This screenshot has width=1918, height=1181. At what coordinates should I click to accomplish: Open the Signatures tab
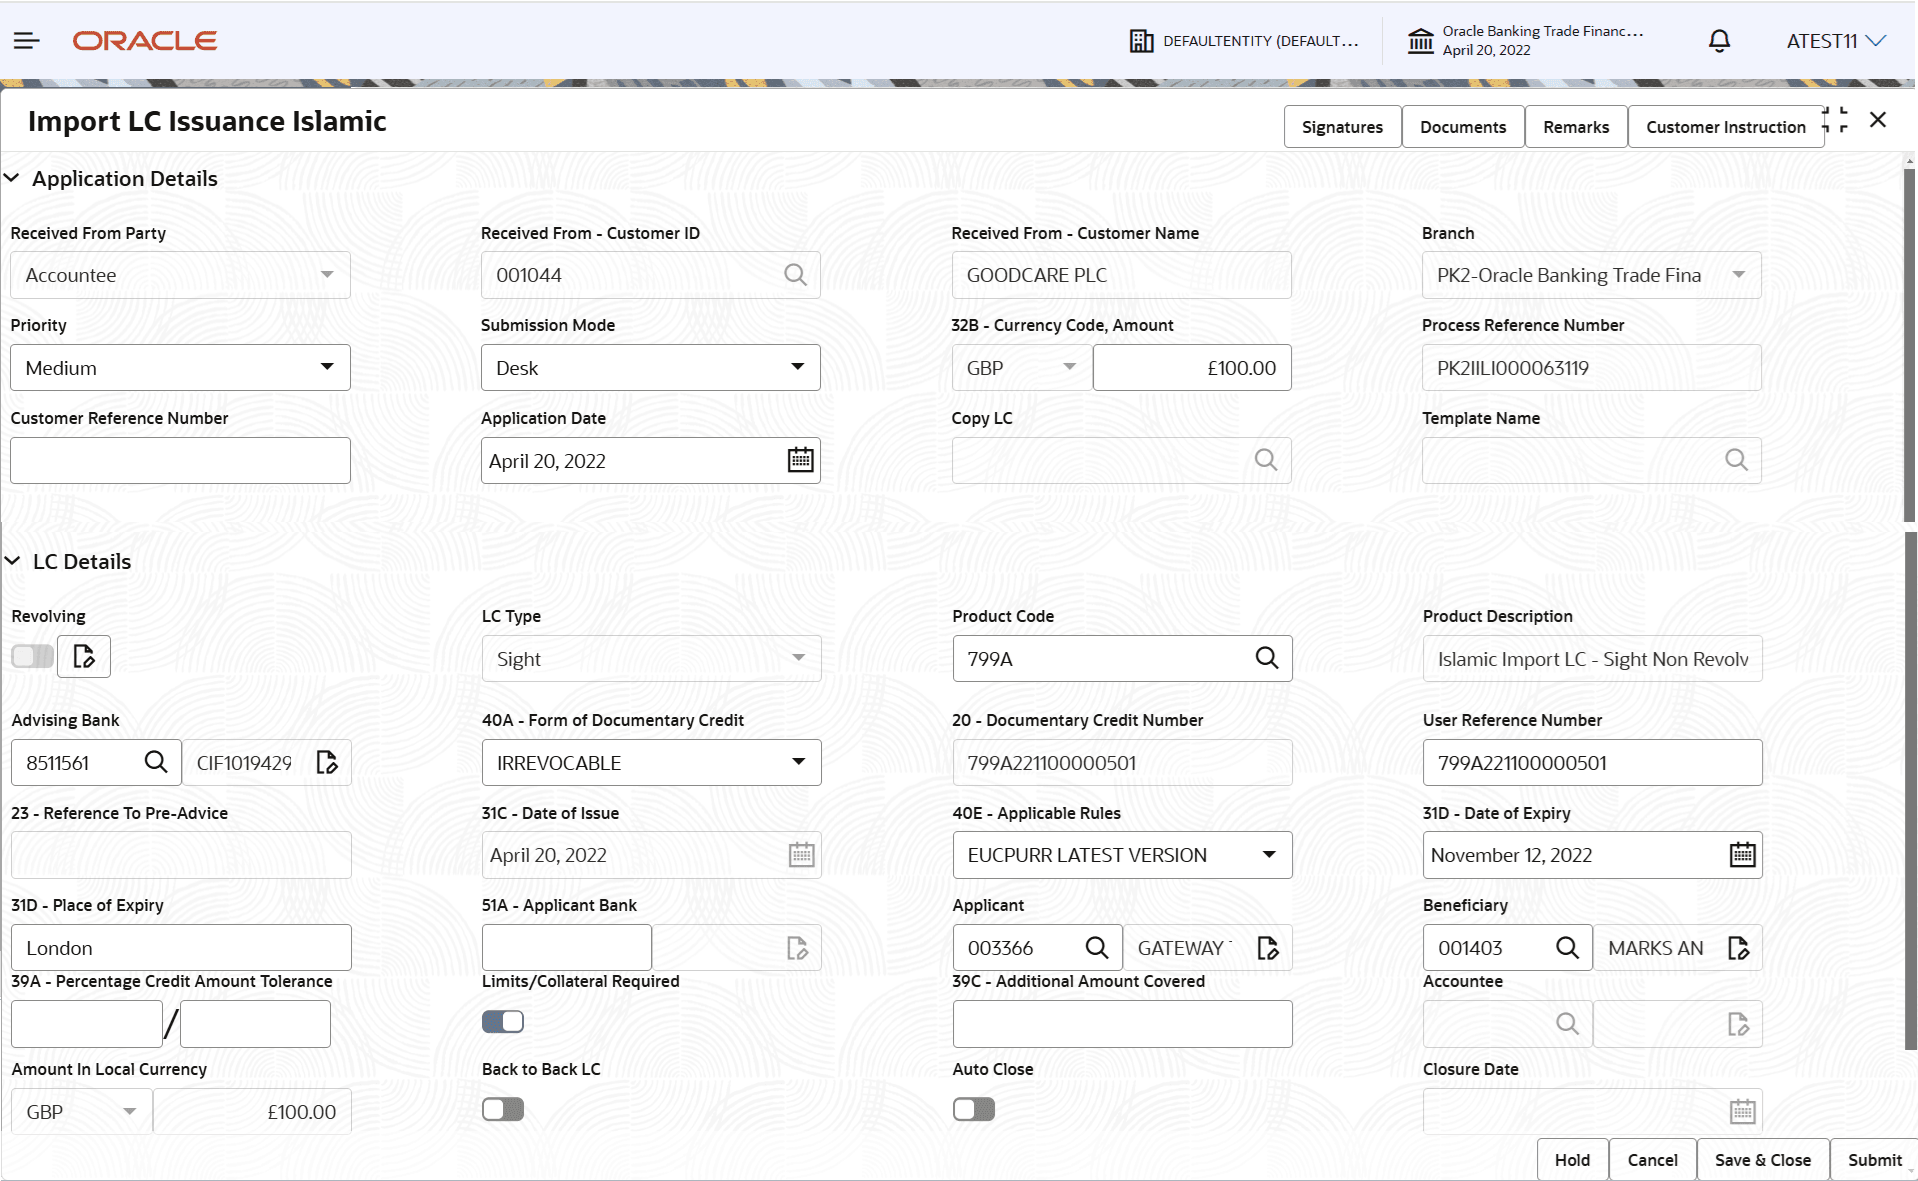coord(1342,127)
